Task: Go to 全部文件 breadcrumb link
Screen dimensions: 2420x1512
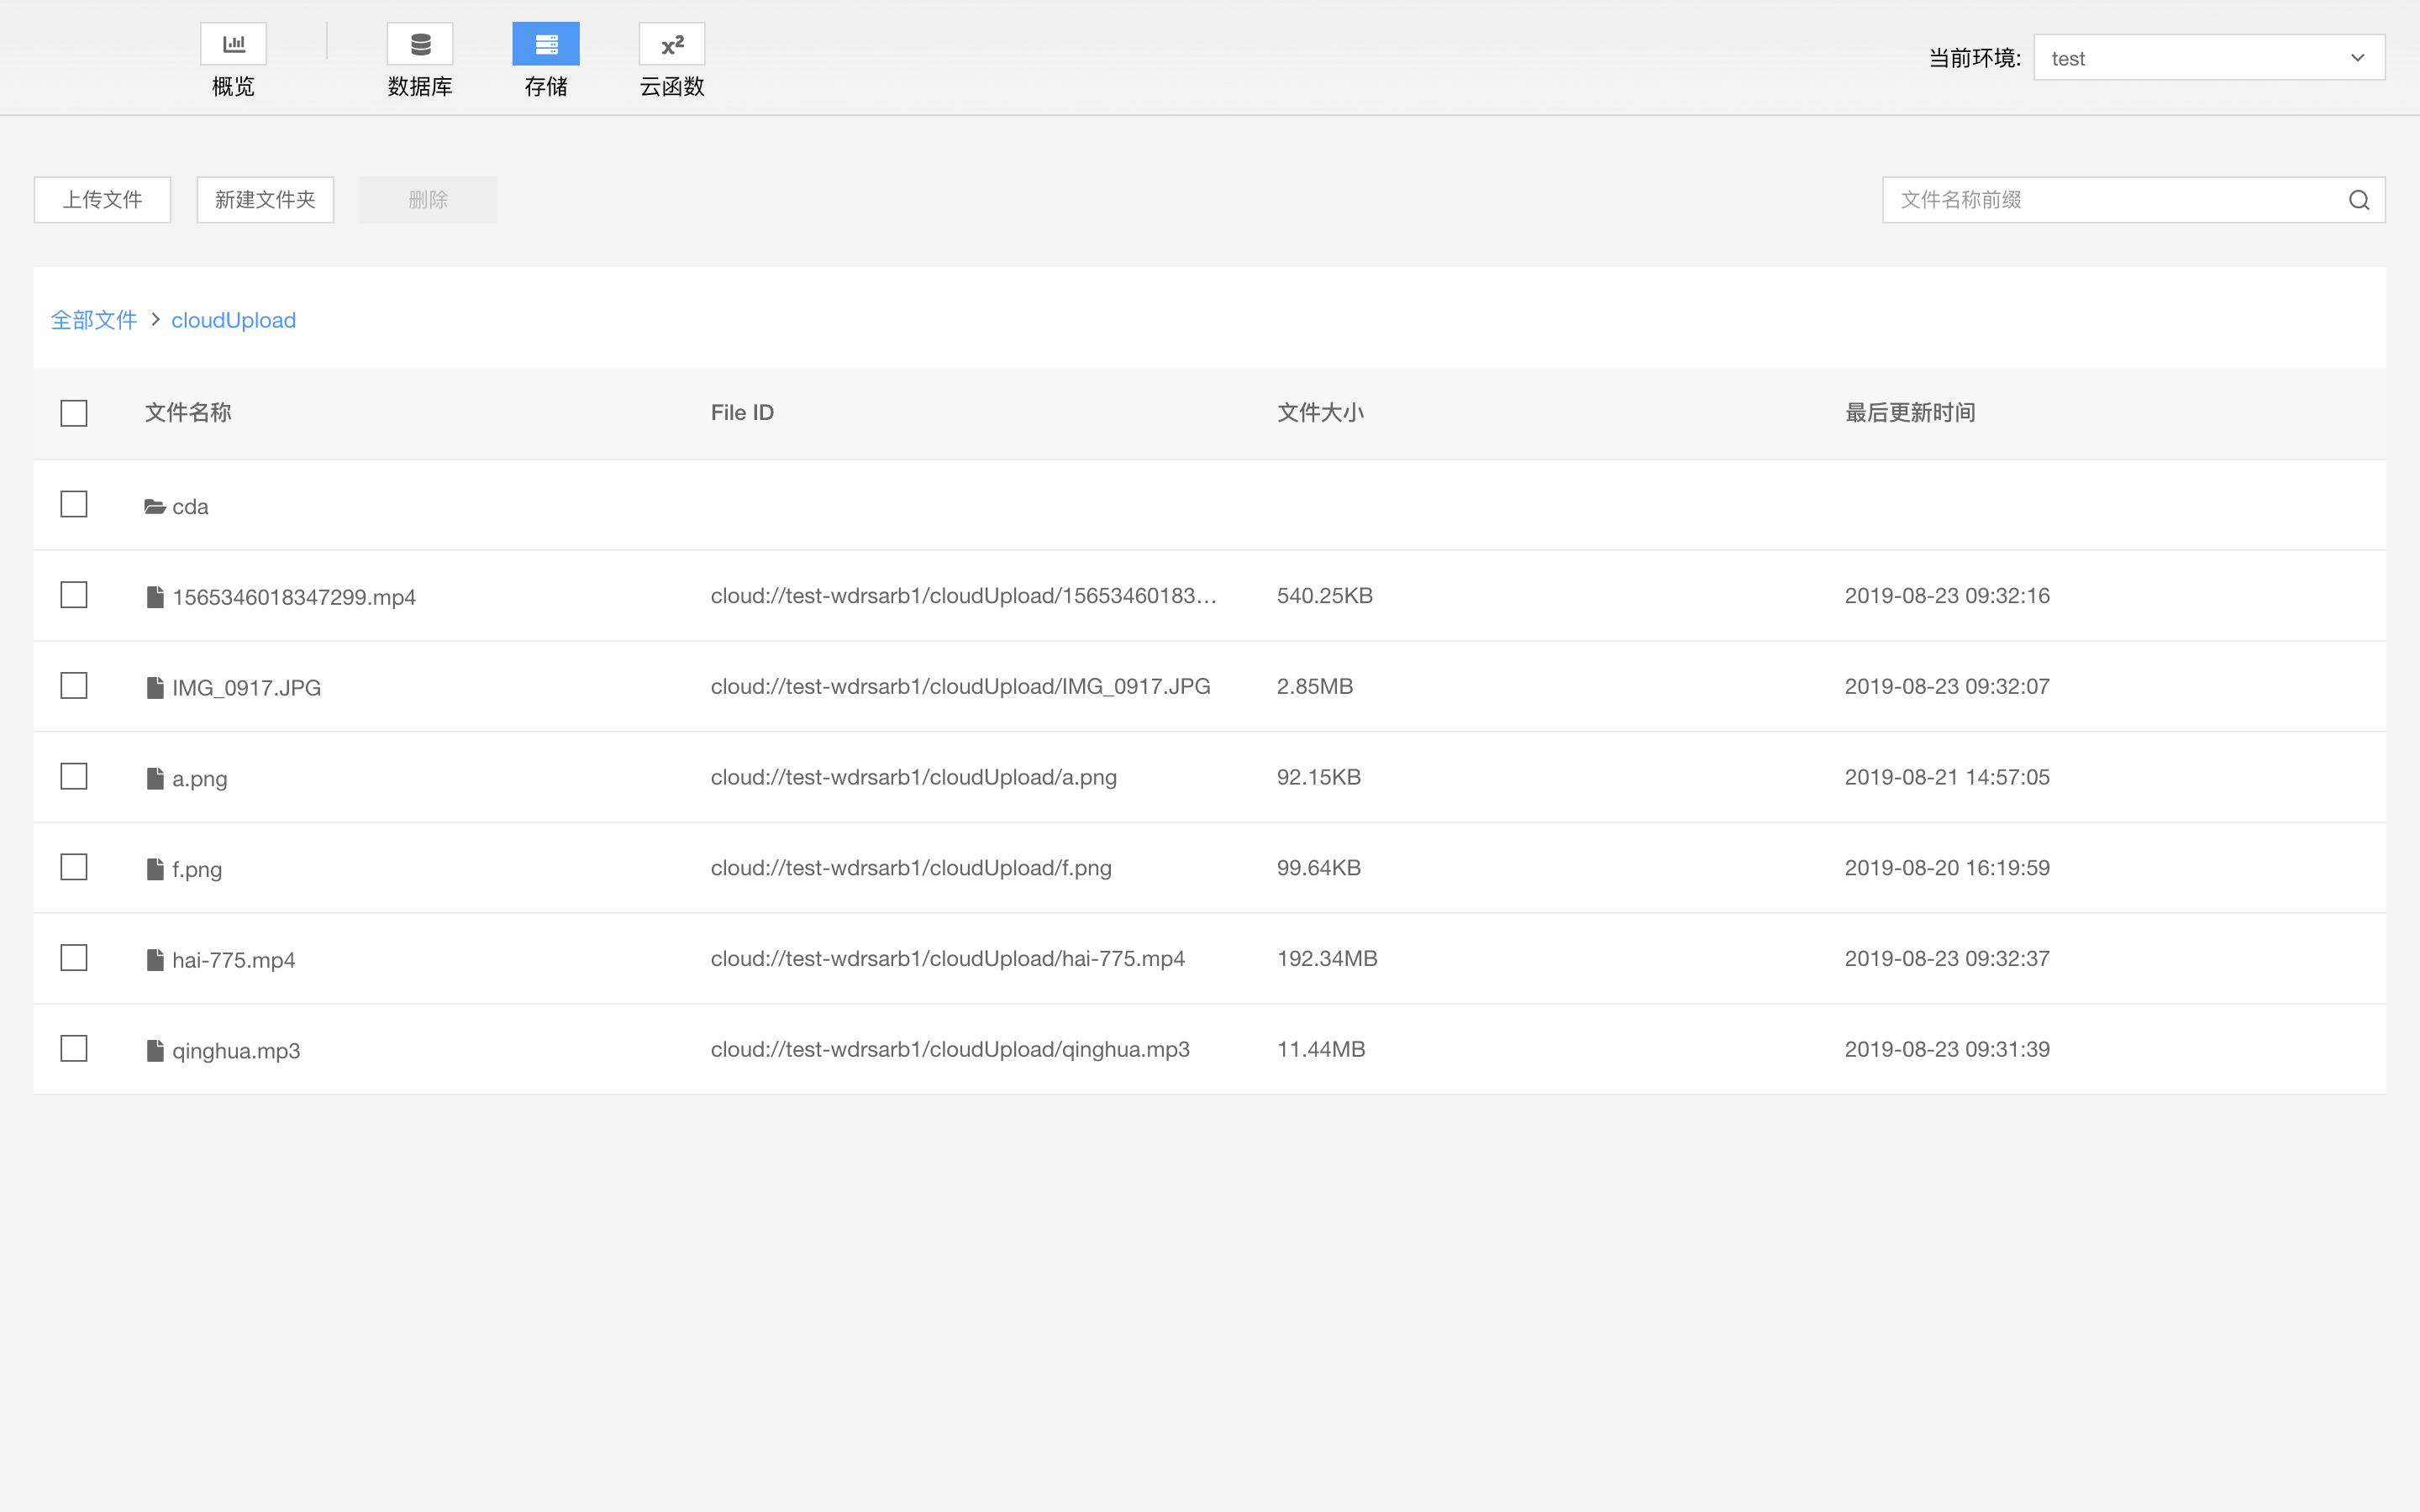Action: pyautogui.click(x=94, y=320)
